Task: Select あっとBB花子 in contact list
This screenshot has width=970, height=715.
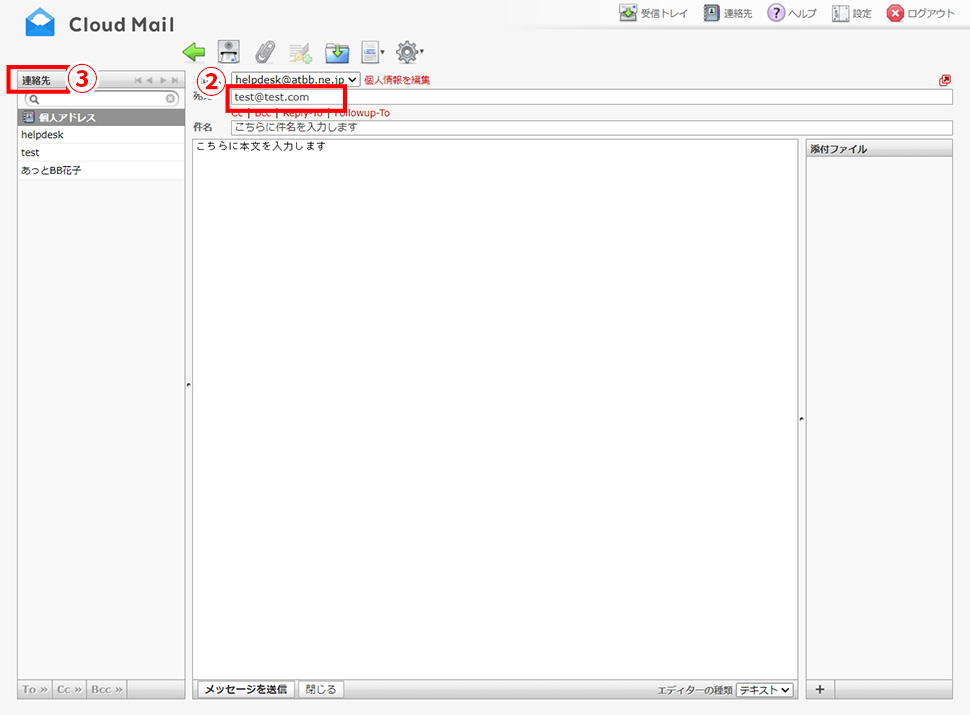Action: coord(51,171)
